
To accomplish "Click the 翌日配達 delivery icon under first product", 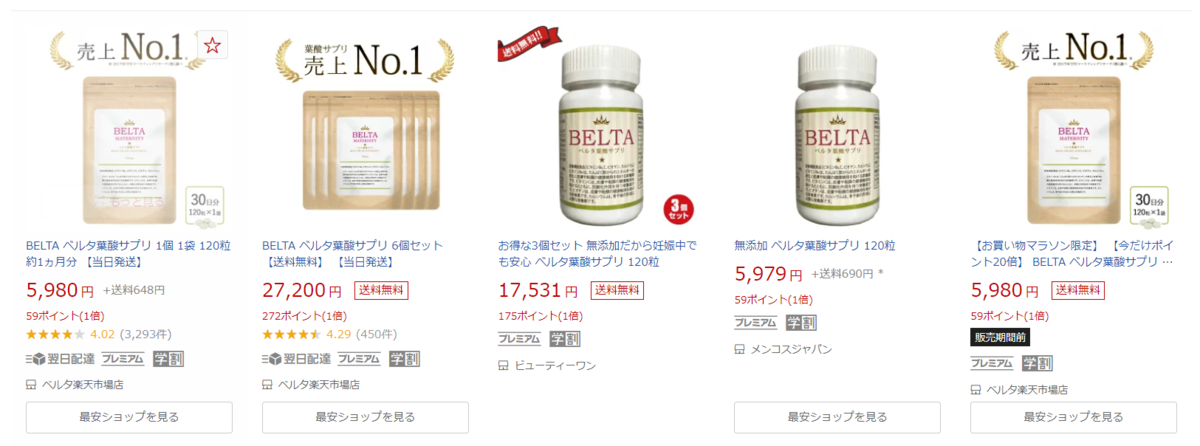I will click(58, 359).
